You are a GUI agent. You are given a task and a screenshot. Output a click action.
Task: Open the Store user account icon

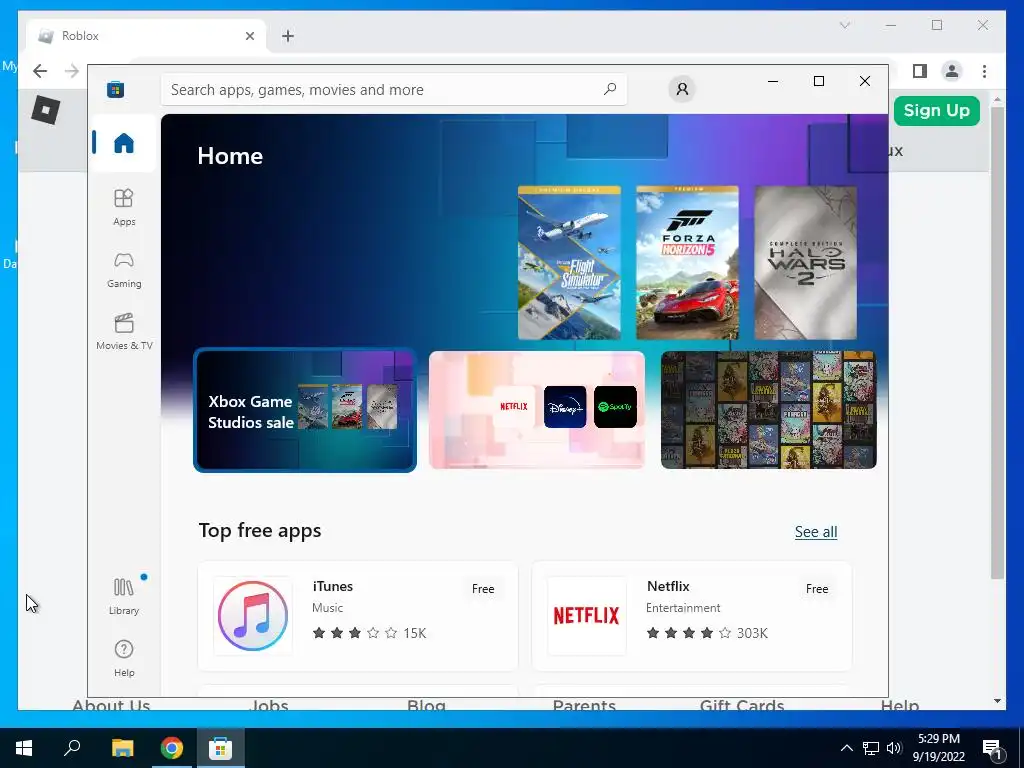click(682, 89)
